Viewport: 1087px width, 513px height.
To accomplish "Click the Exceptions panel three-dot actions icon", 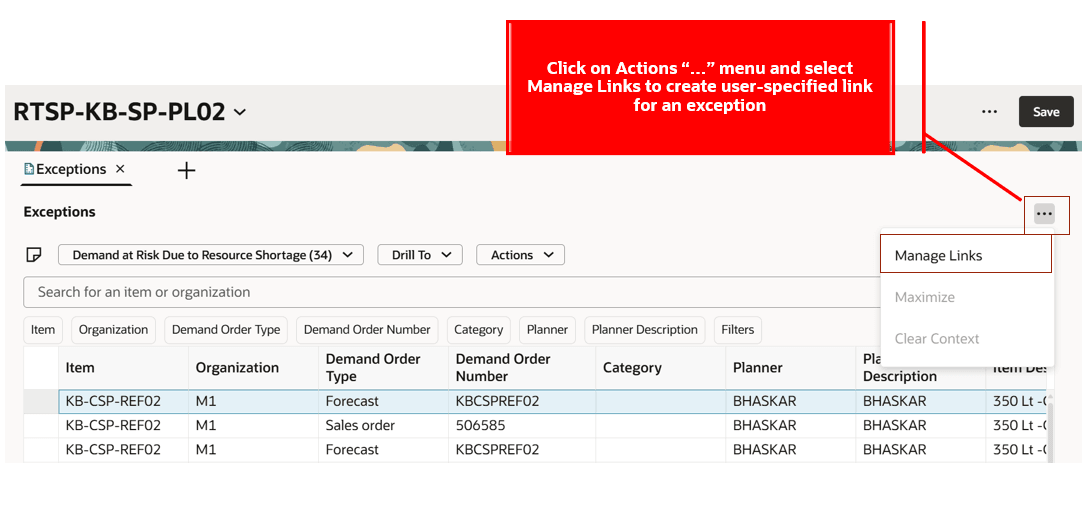I will click(1045, 214).
